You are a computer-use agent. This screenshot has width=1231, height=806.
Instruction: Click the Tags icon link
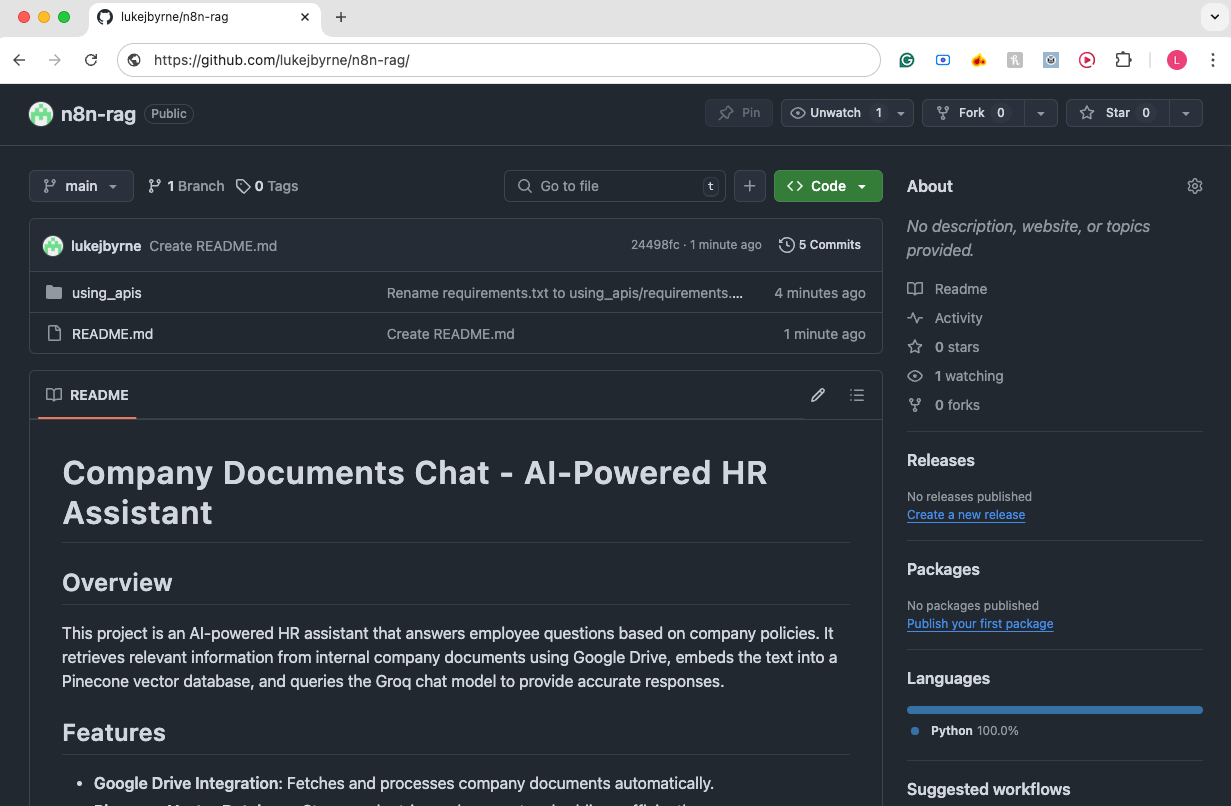point(267,186)
